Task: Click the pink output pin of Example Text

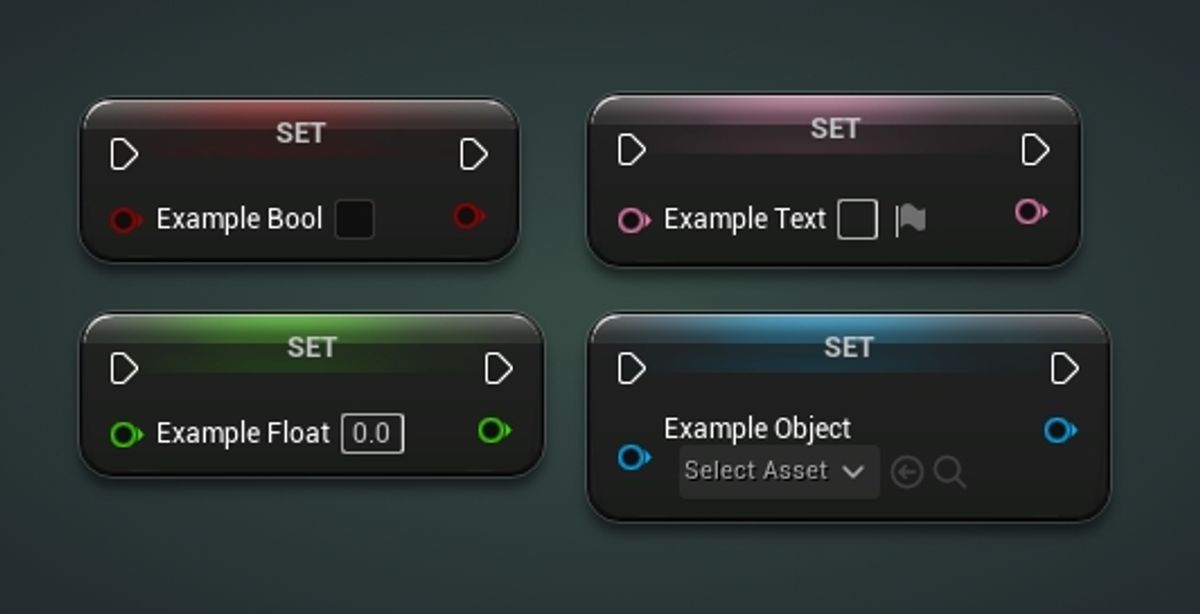Action: (1030, 212)
